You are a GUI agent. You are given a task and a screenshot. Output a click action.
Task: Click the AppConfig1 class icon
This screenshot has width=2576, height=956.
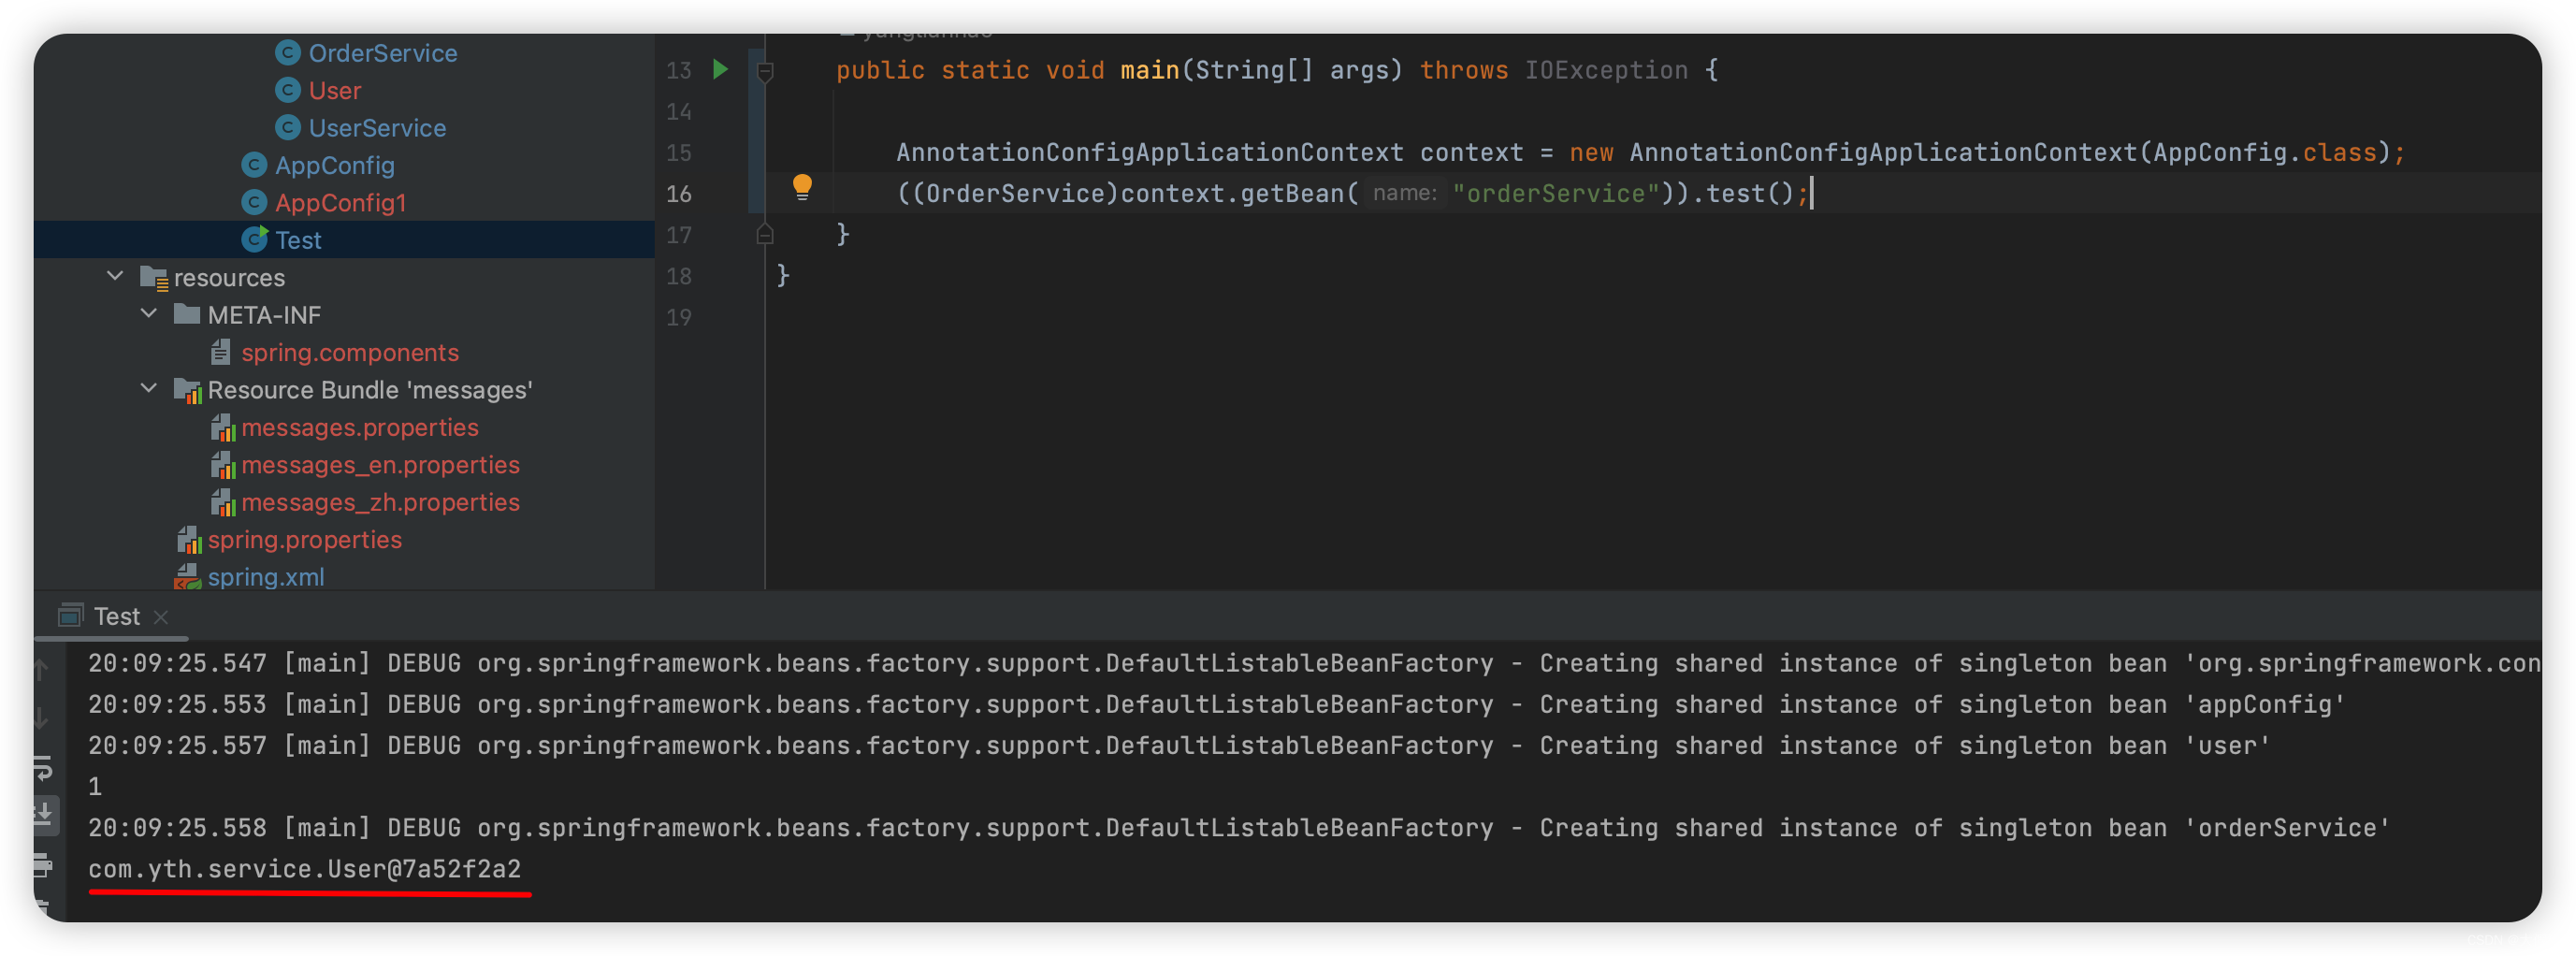coord(254,202)
